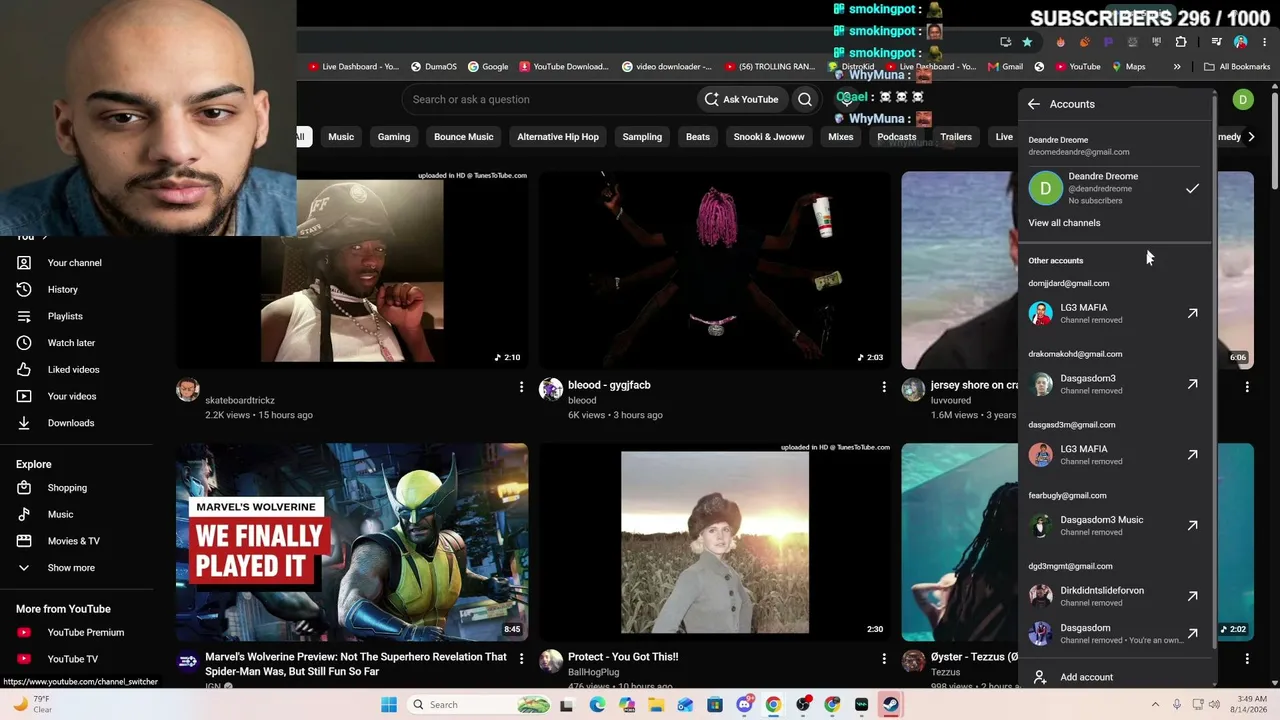
Task: Open more options for bleood video
Action: [884, 386]
